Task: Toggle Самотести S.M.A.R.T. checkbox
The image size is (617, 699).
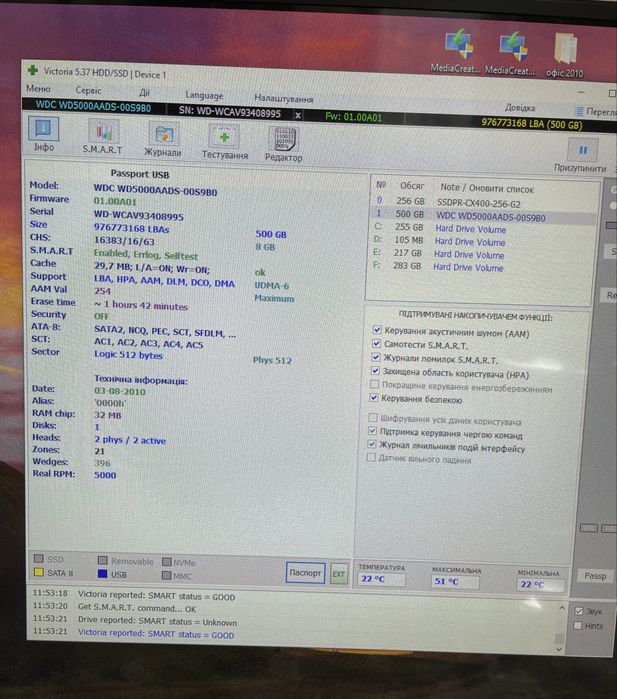Action: (377, 343)
